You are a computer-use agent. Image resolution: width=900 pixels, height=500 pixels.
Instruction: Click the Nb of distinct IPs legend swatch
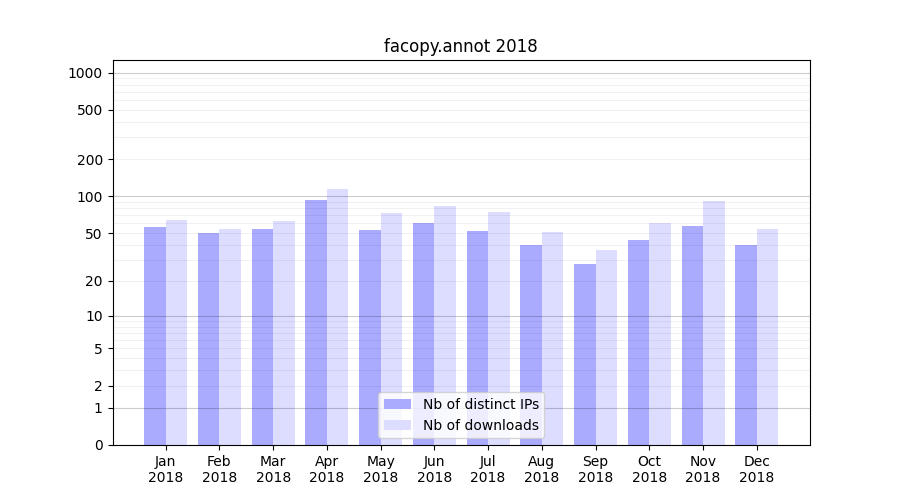click(397, 404)
